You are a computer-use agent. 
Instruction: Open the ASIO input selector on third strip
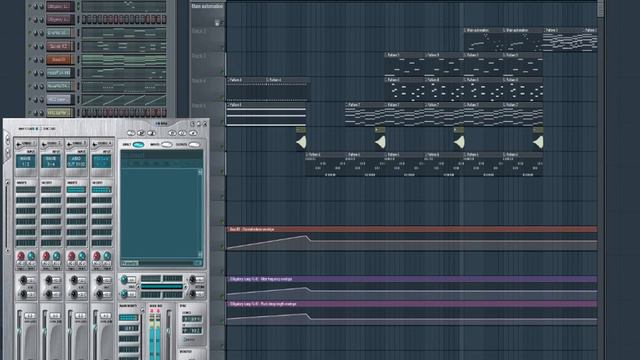pos(76,162)
